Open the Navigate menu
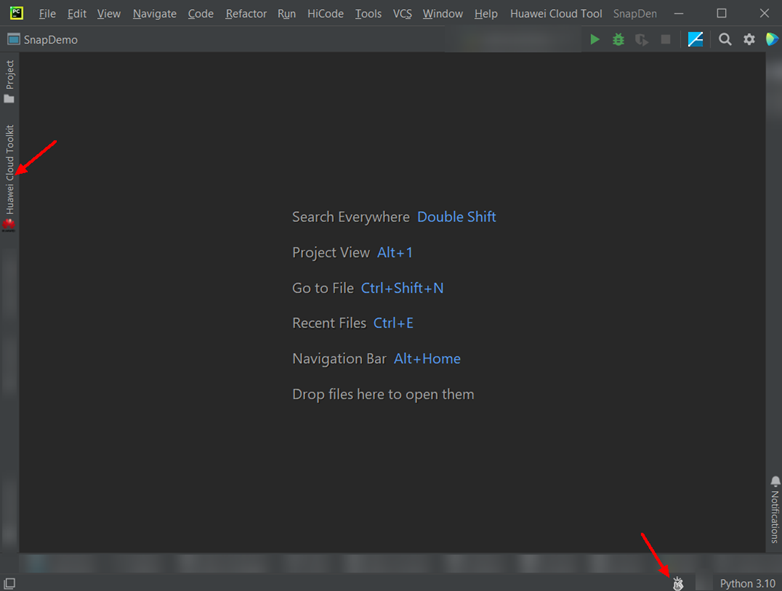The image size is (782, 591). coord(155,14)
